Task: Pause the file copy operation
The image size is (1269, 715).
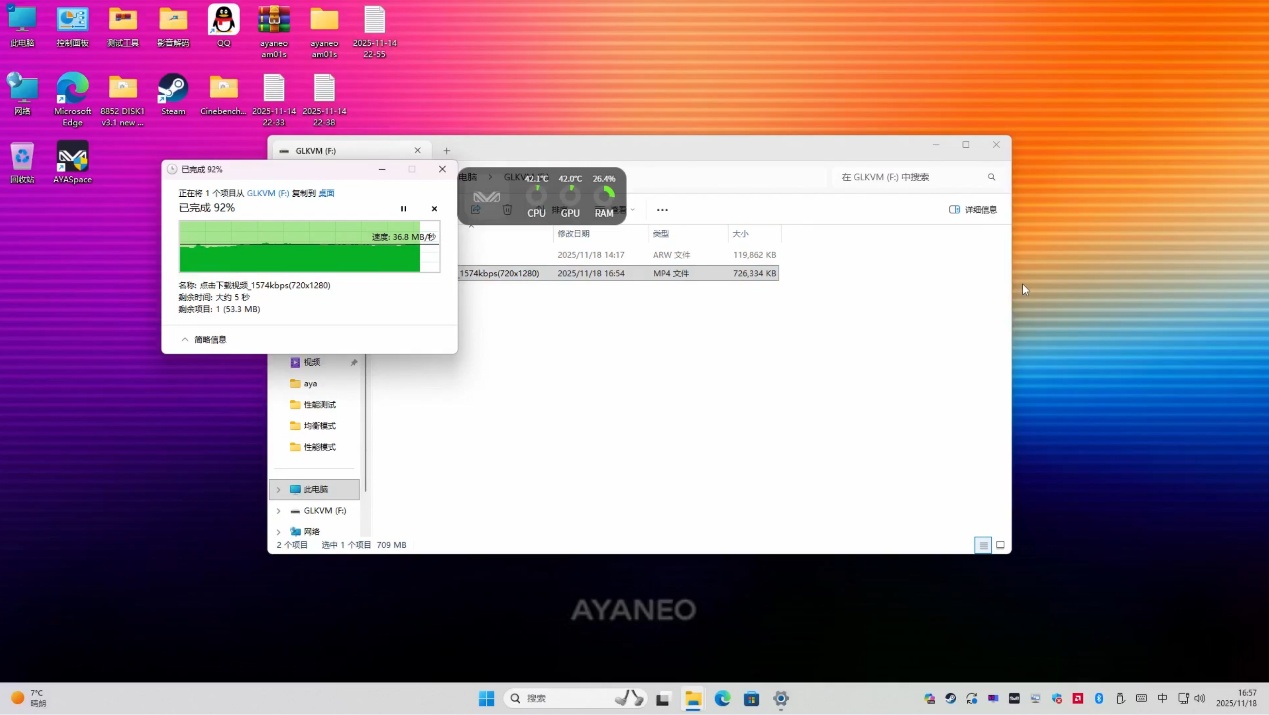Action: pos(404,209)
